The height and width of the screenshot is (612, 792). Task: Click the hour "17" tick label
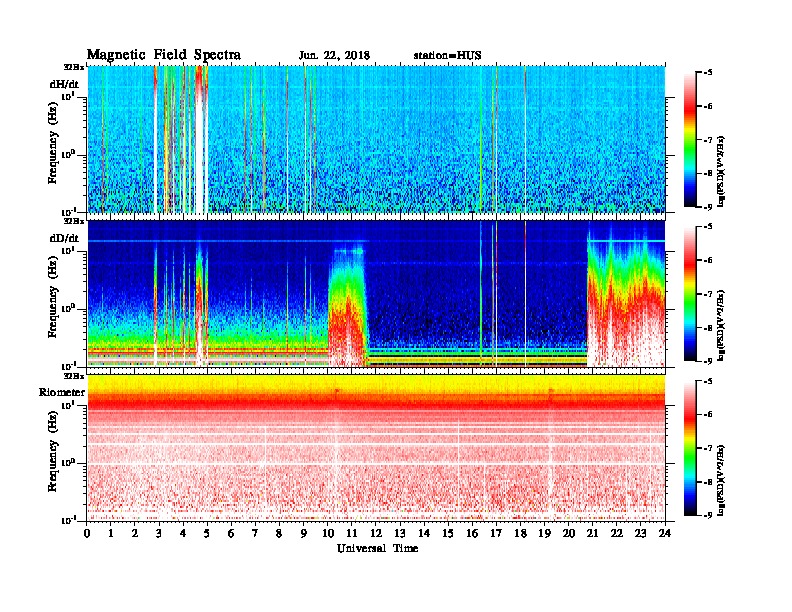pos(497,533)
